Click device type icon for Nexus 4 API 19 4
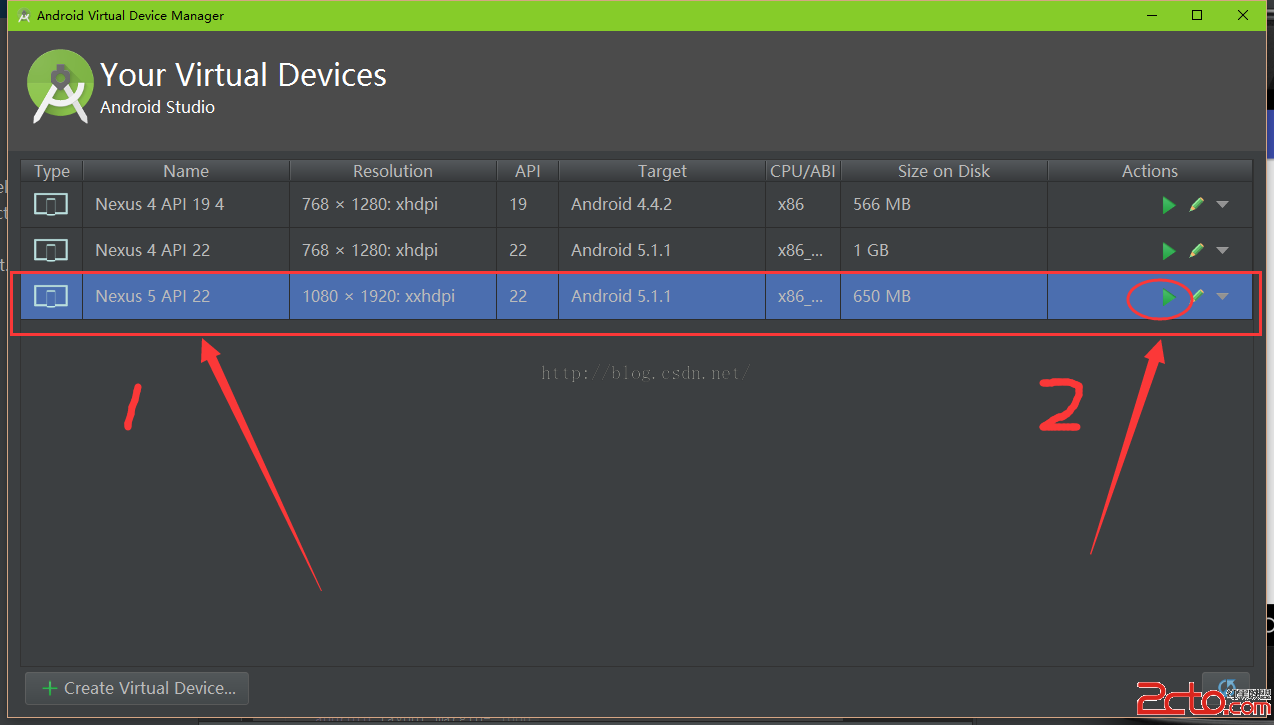The image size is (1274, 725). (51, 205)
